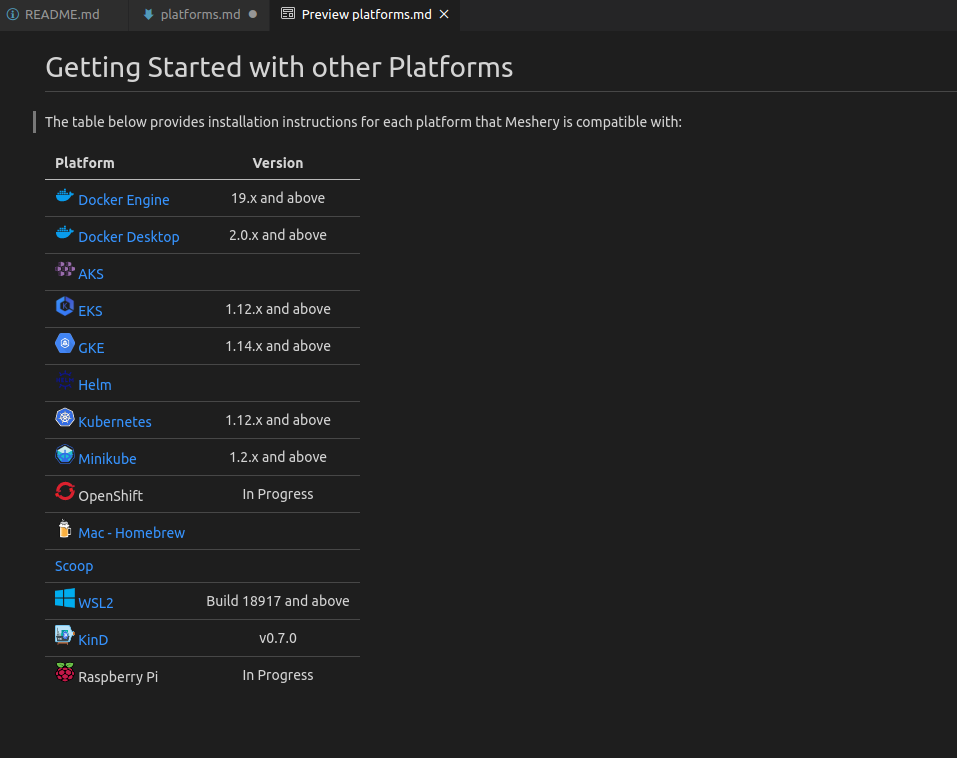This screenshot has height=758, width=957.
Task: Click the Kubernetes wheel icon
Action: point(65,417)
